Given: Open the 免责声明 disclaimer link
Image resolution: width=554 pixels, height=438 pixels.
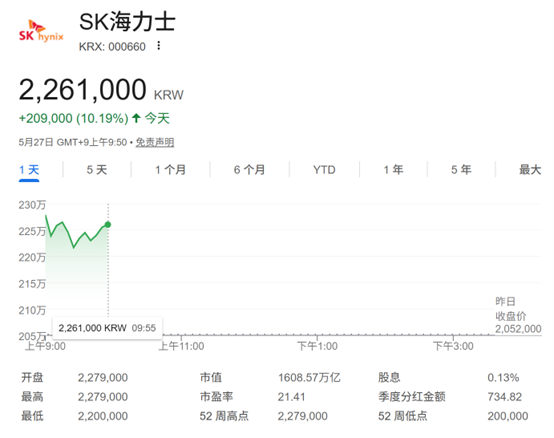Looking at the screenshot, I should 155,142.
